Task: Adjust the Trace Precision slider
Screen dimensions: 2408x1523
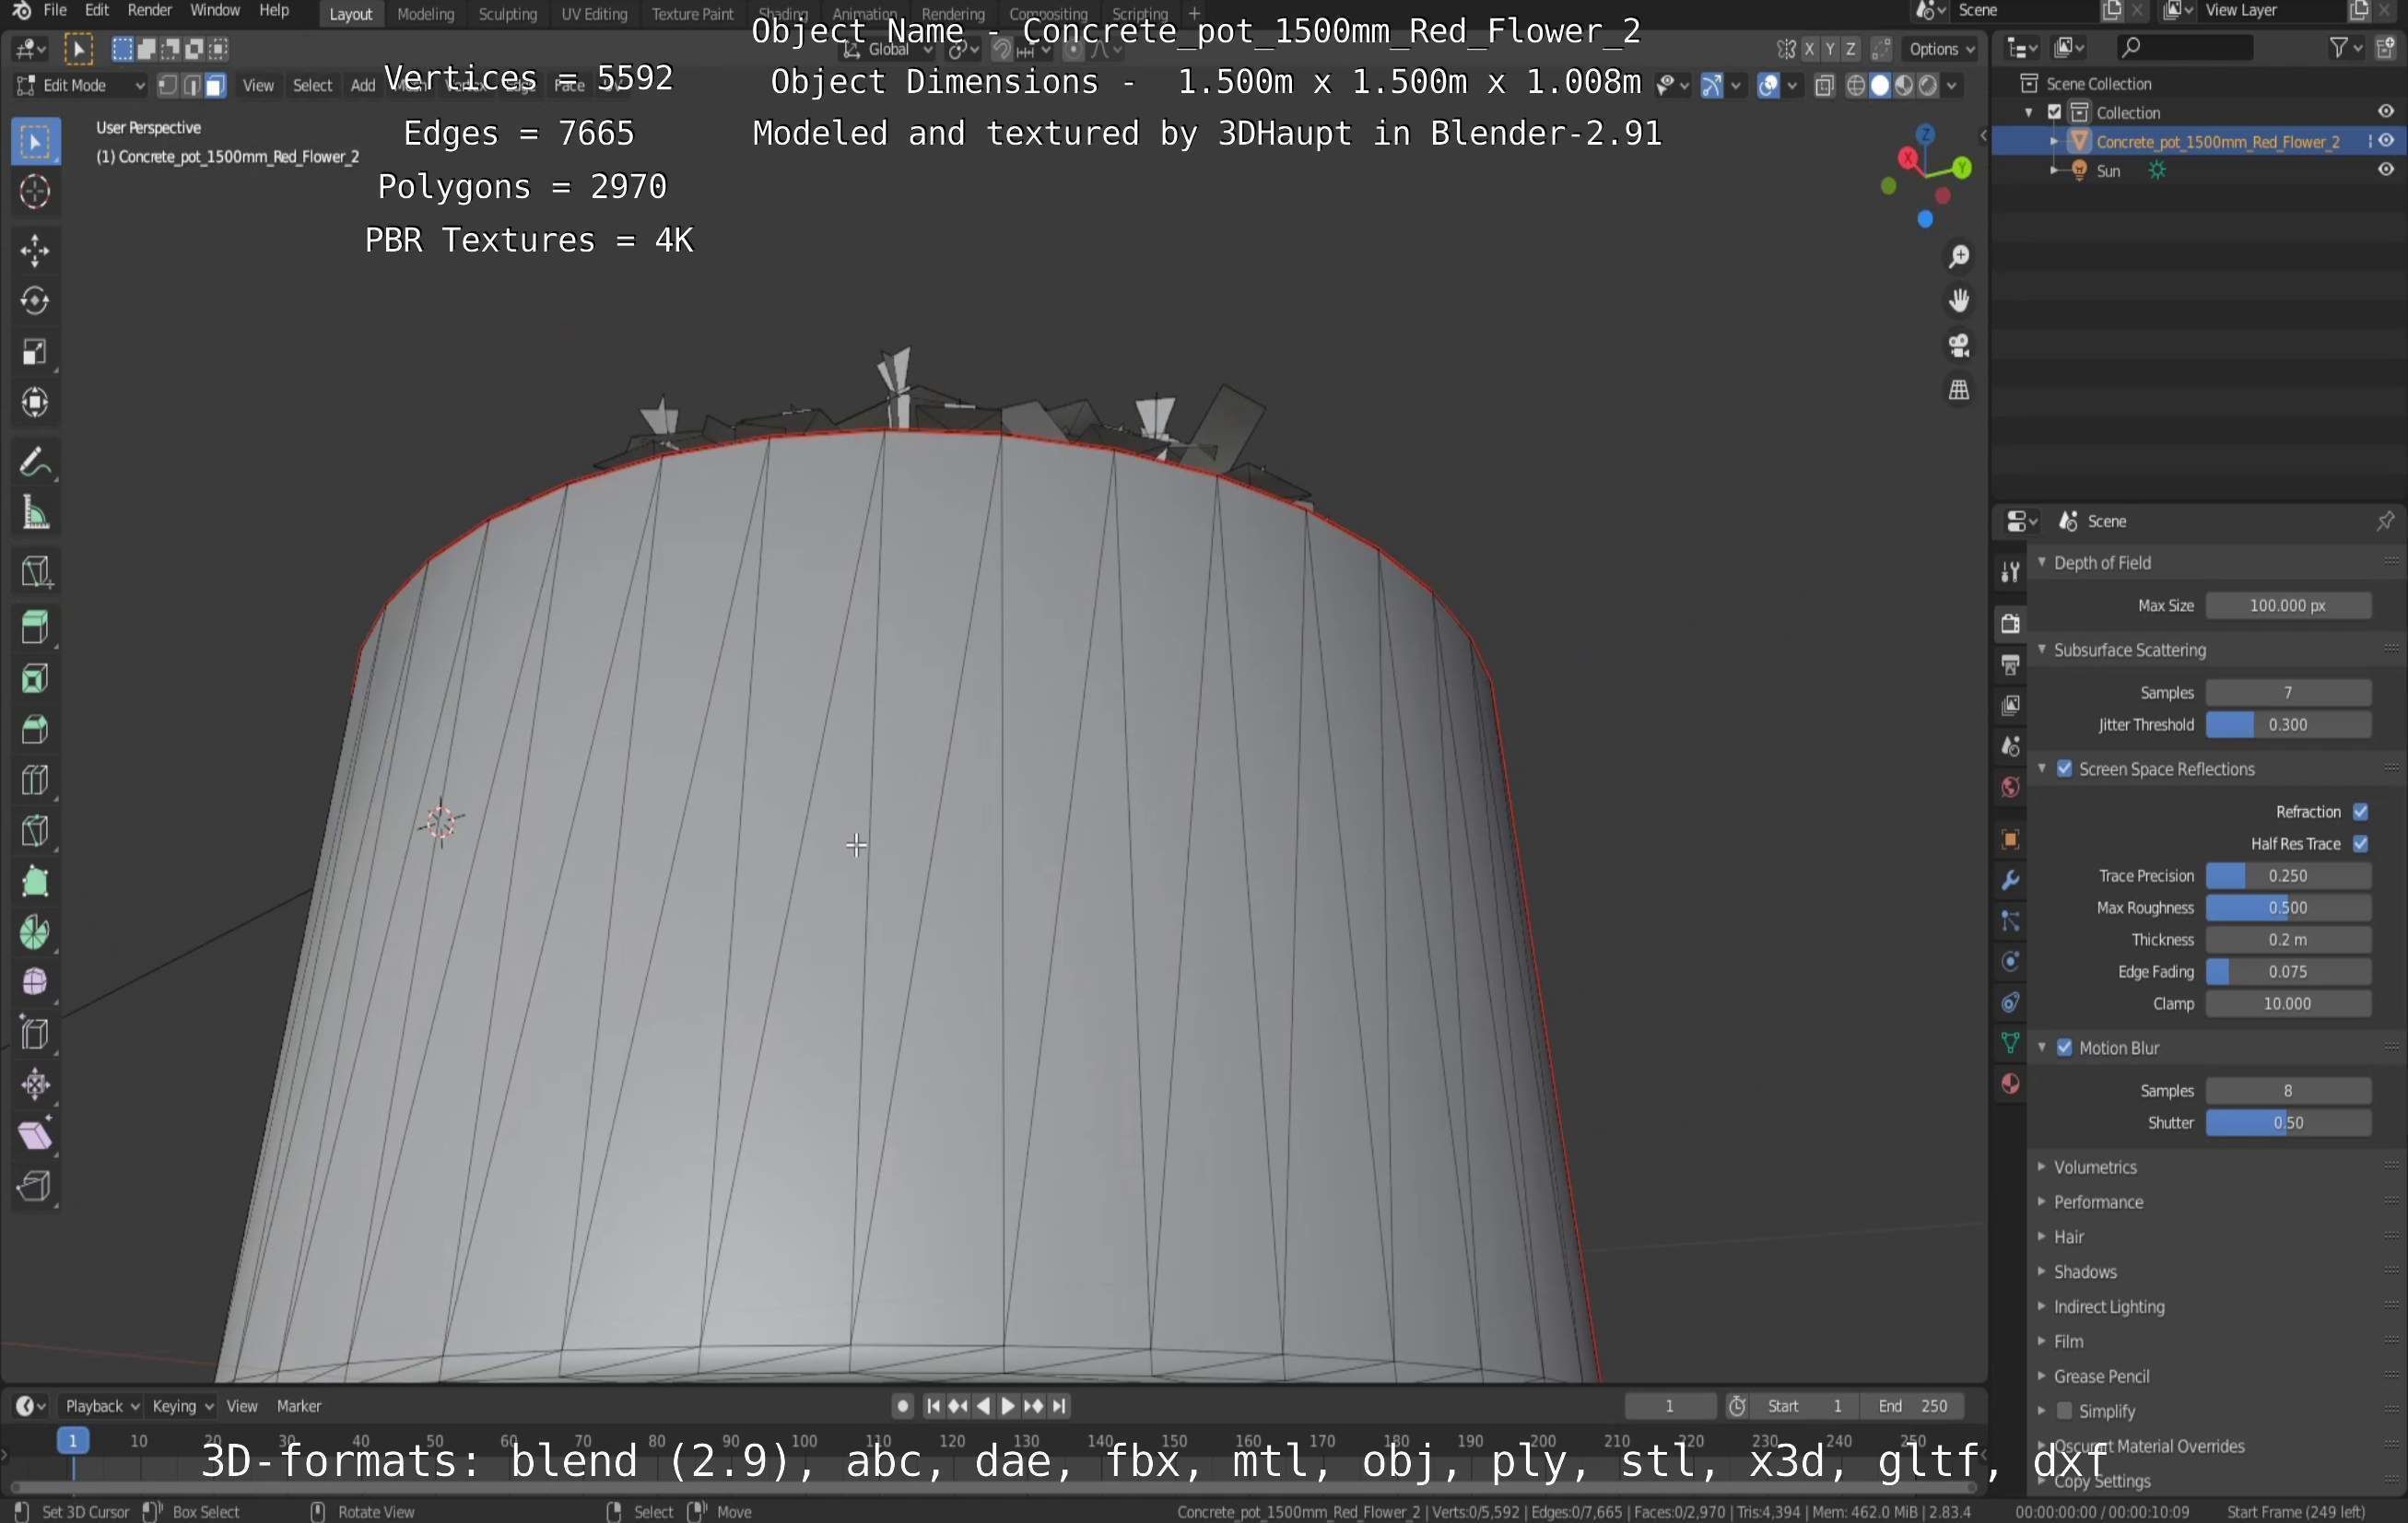Action: point(2288,876)
